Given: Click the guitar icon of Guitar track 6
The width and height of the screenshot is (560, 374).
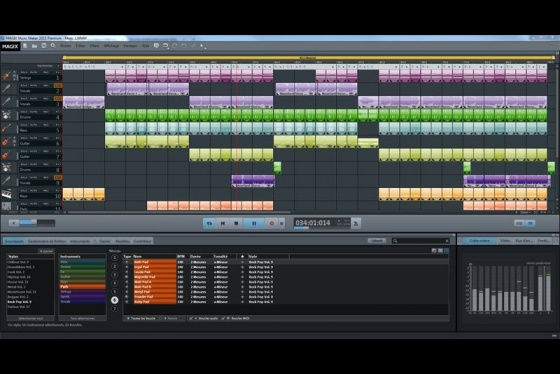Looking at the screenshot, I should (6, 141).
